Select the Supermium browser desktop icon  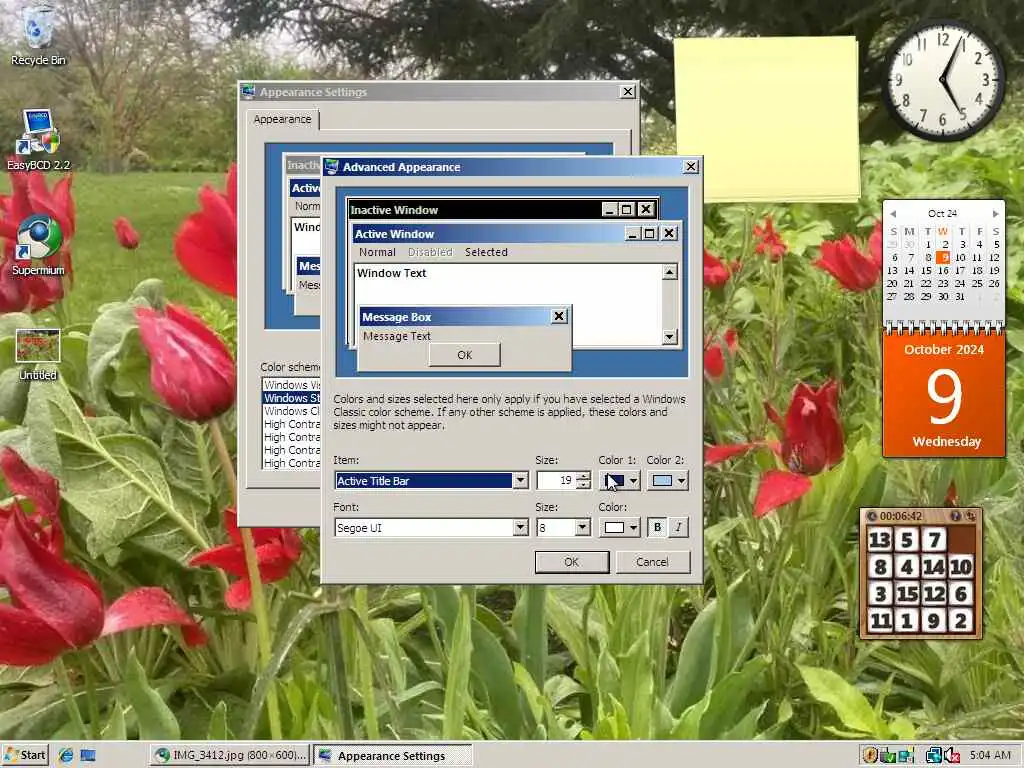point(39,246)
